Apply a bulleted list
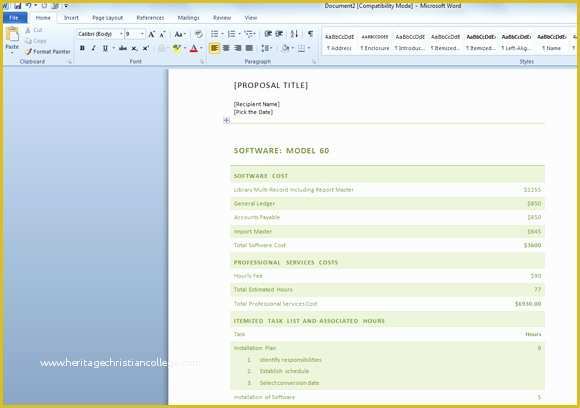This screenshot has height=408, width=580. click(x=215, y=34)
